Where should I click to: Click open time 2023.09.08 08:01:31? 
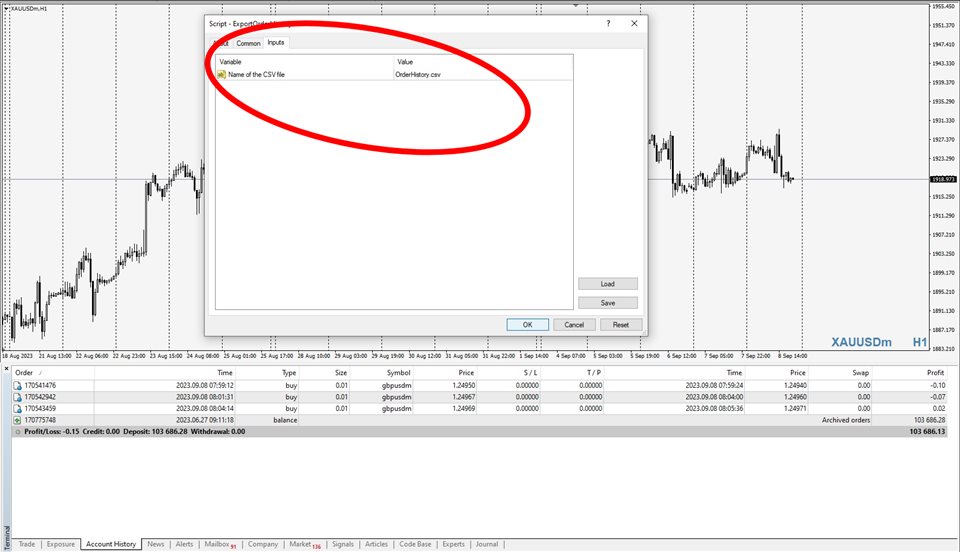point(204,397)
